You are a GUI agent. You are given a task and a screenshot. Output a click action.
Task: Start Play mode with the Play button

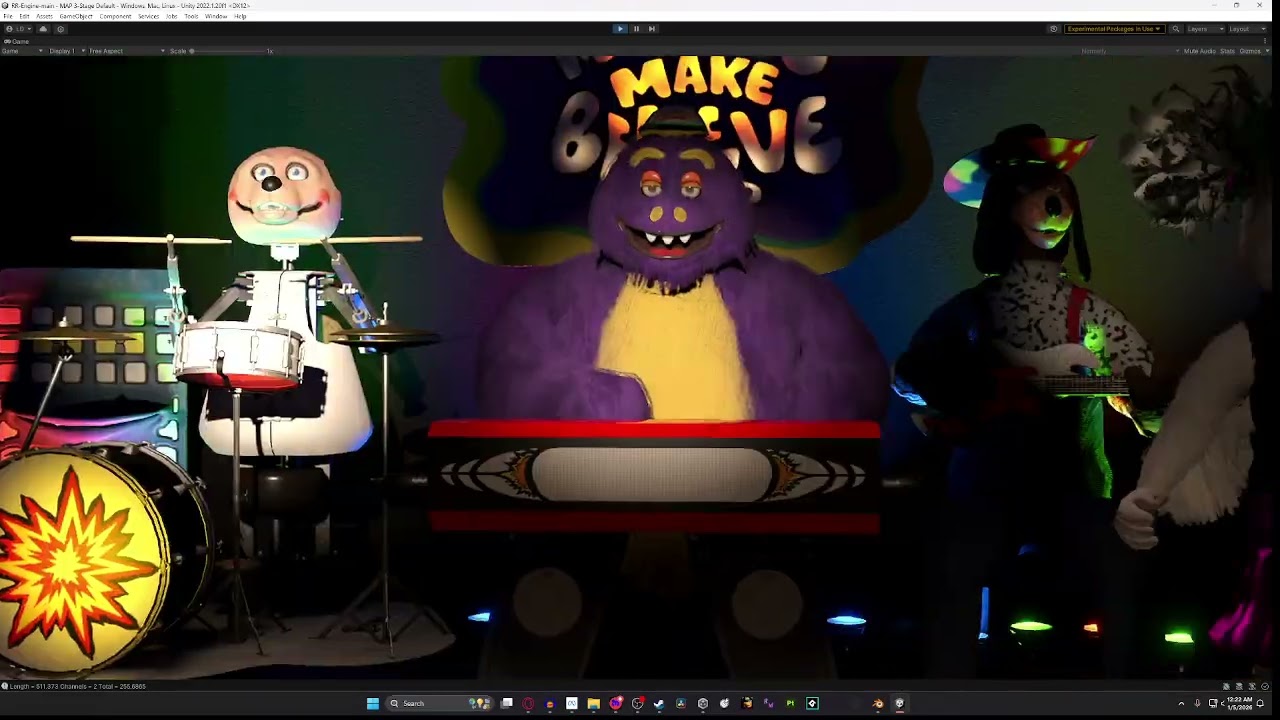tap(620, 29)
